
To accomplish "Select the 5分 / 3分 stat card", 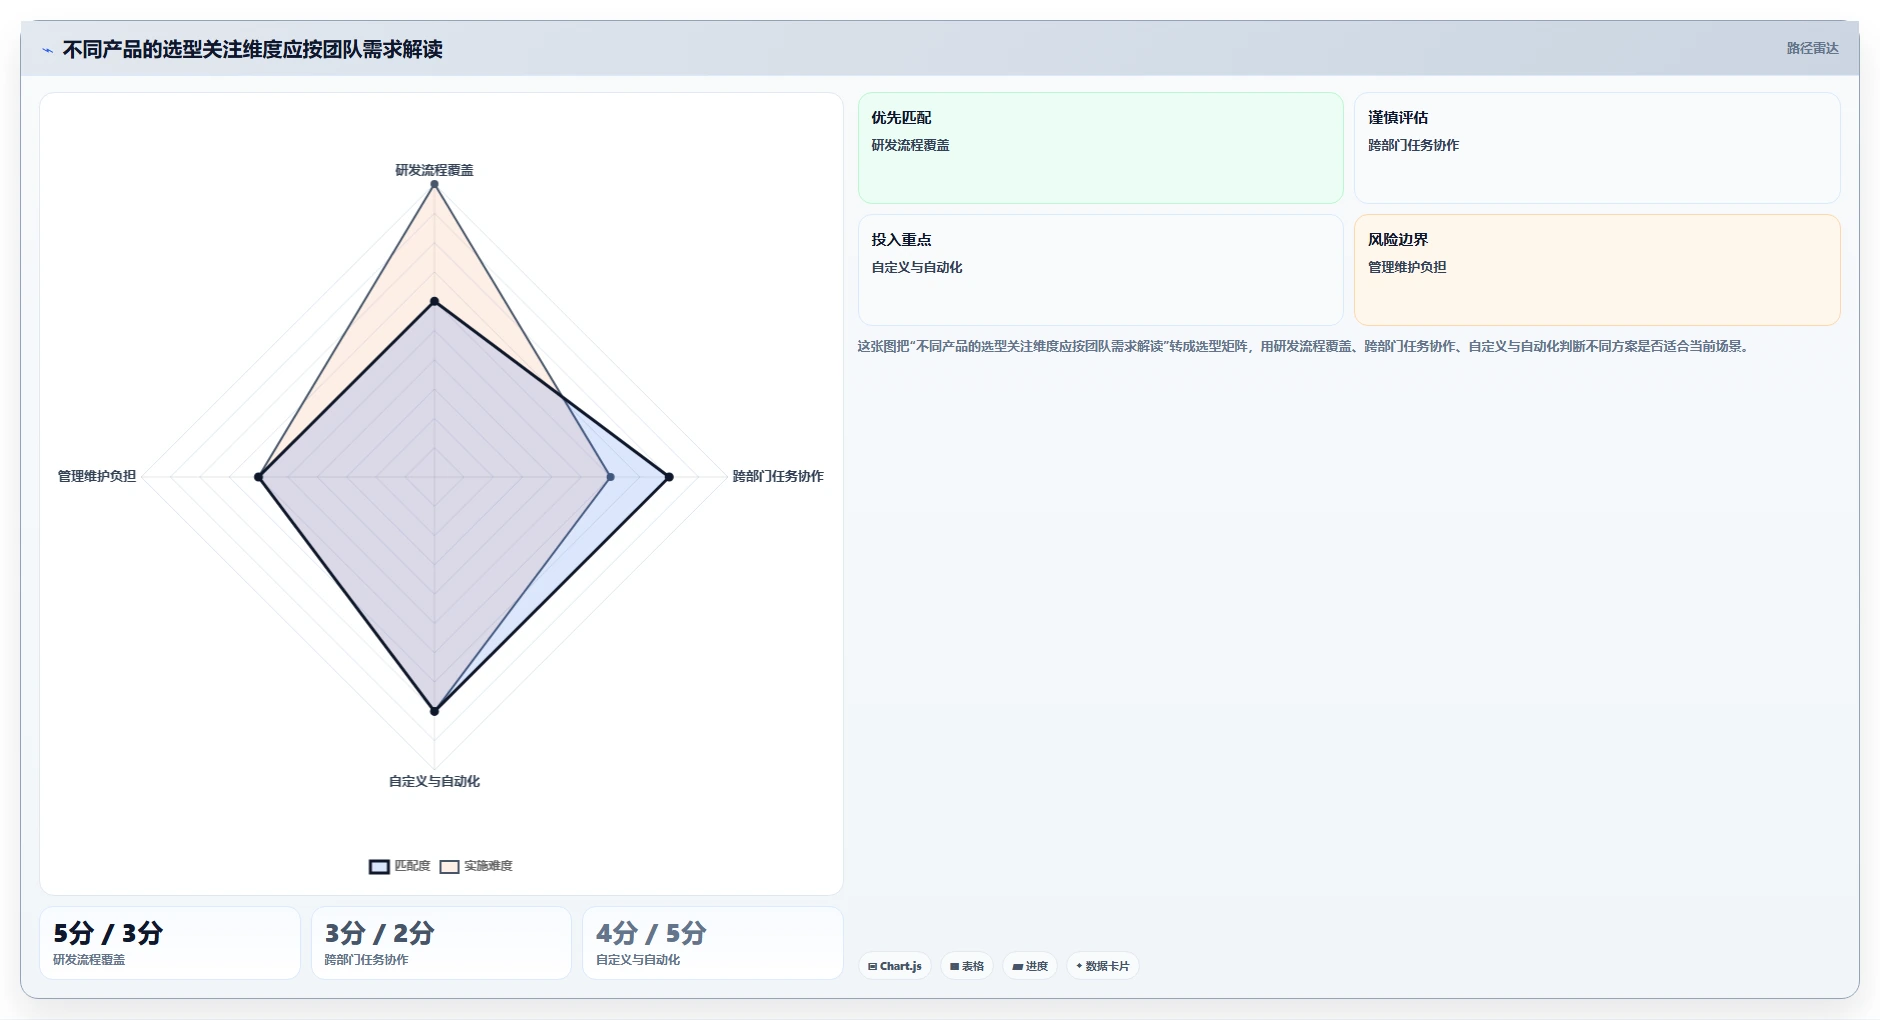I will click(x=170, y=943).
